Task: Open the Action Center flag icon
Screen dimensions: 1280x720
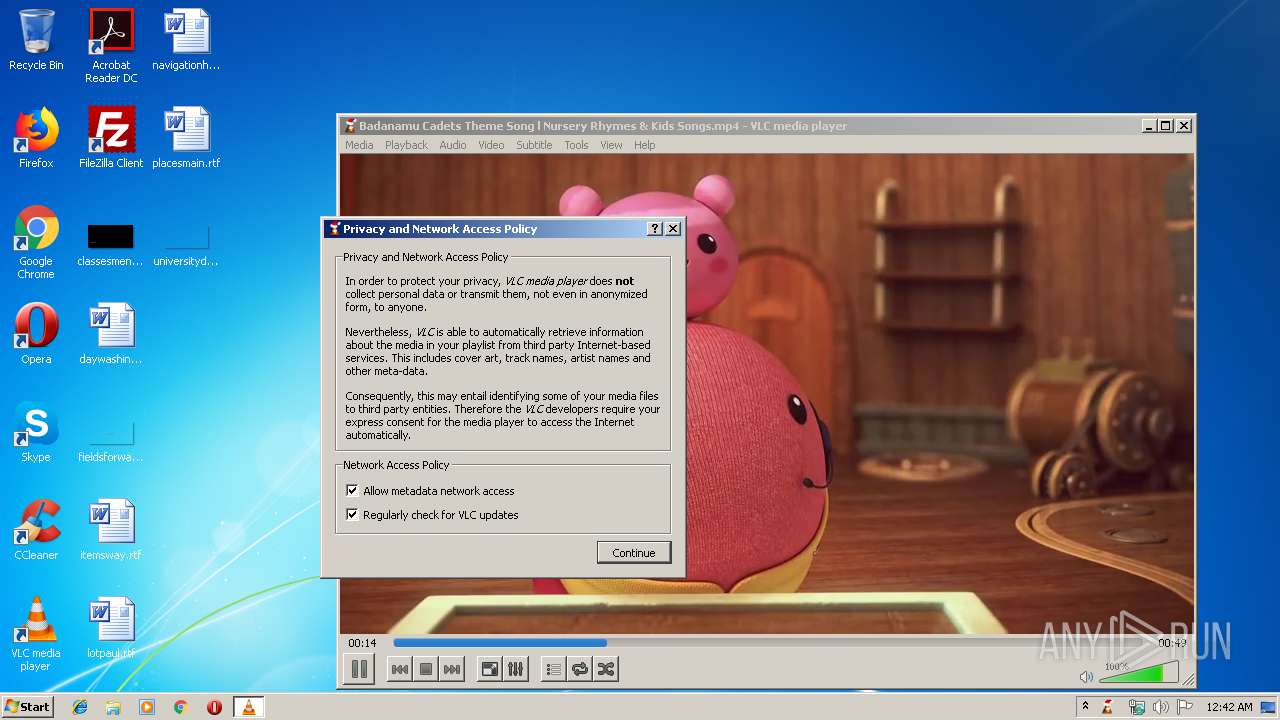Action: [x=1184, y=707]
